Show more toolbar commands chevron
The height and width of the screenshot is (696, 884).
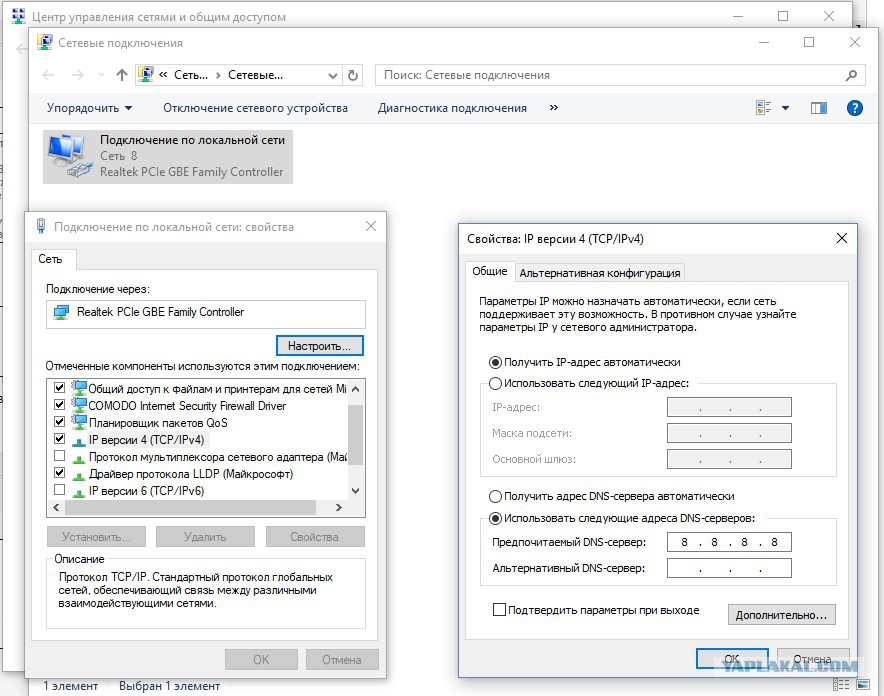pos(554,107)
